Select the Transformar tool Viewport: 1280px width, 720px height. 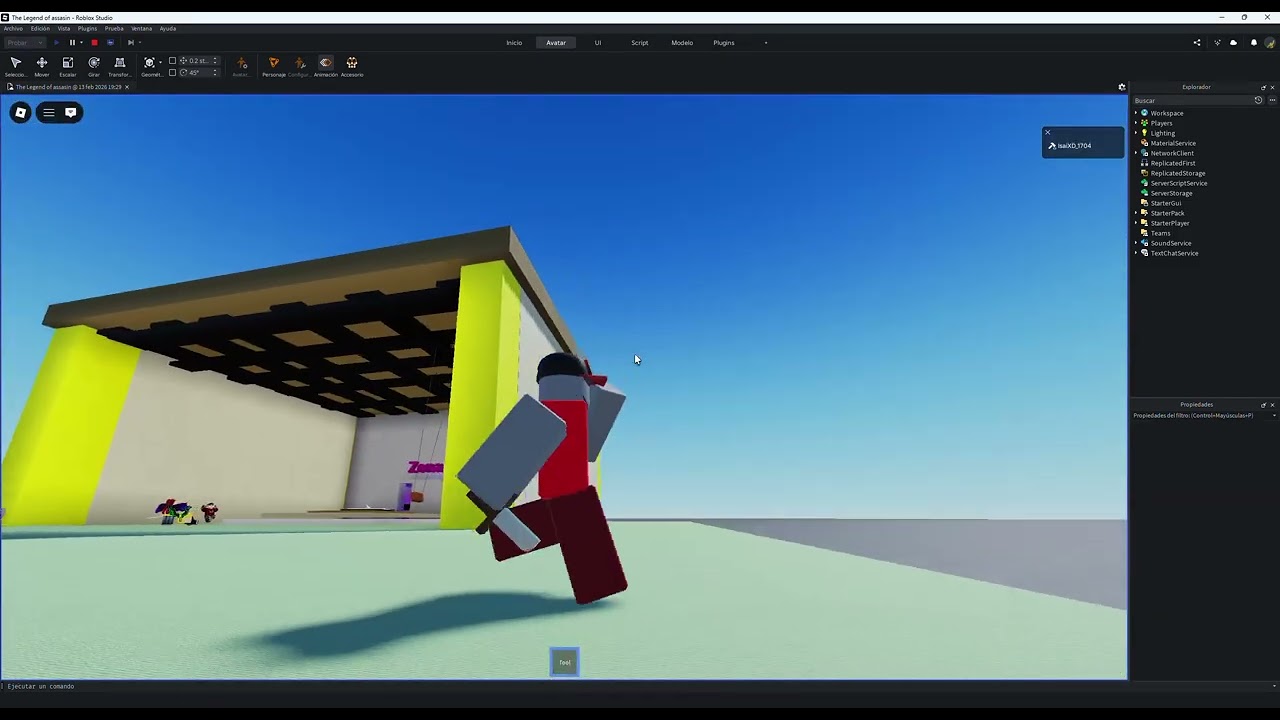tap(120, 66)
